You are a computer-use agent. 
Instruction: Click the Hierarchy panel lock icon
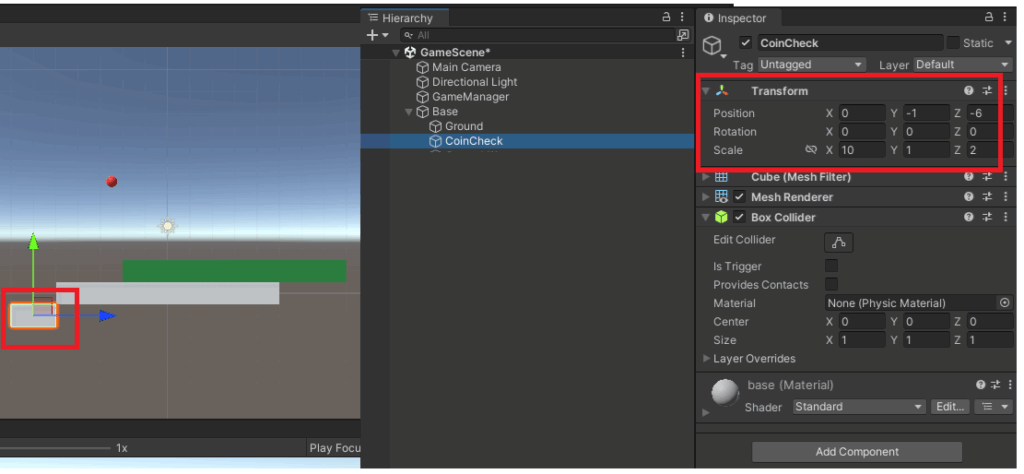coord(666,17)
